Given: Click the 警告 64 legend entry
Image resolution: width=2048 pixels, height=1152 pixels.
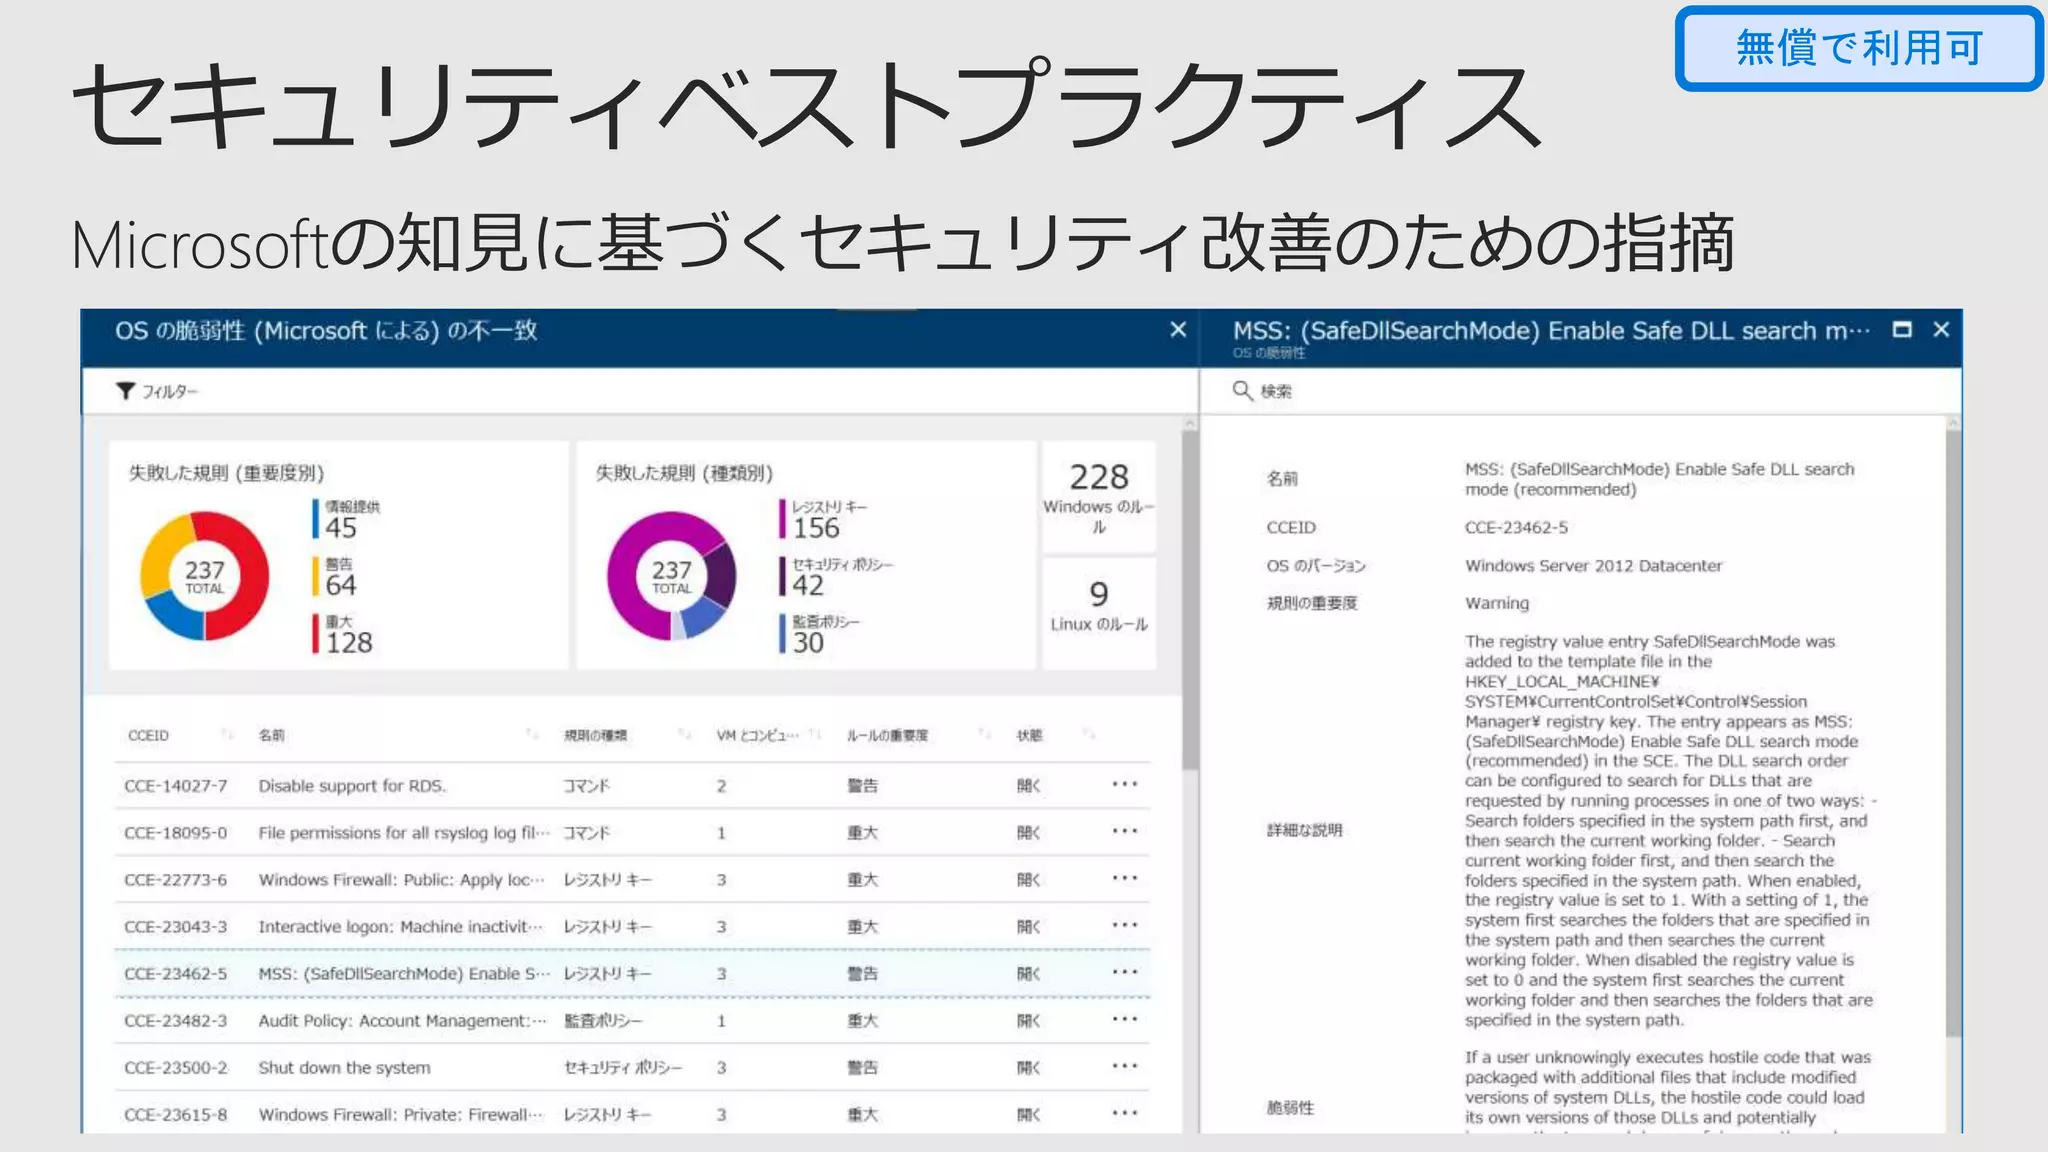Looking at the screenshot, I should tap(335, 577).
